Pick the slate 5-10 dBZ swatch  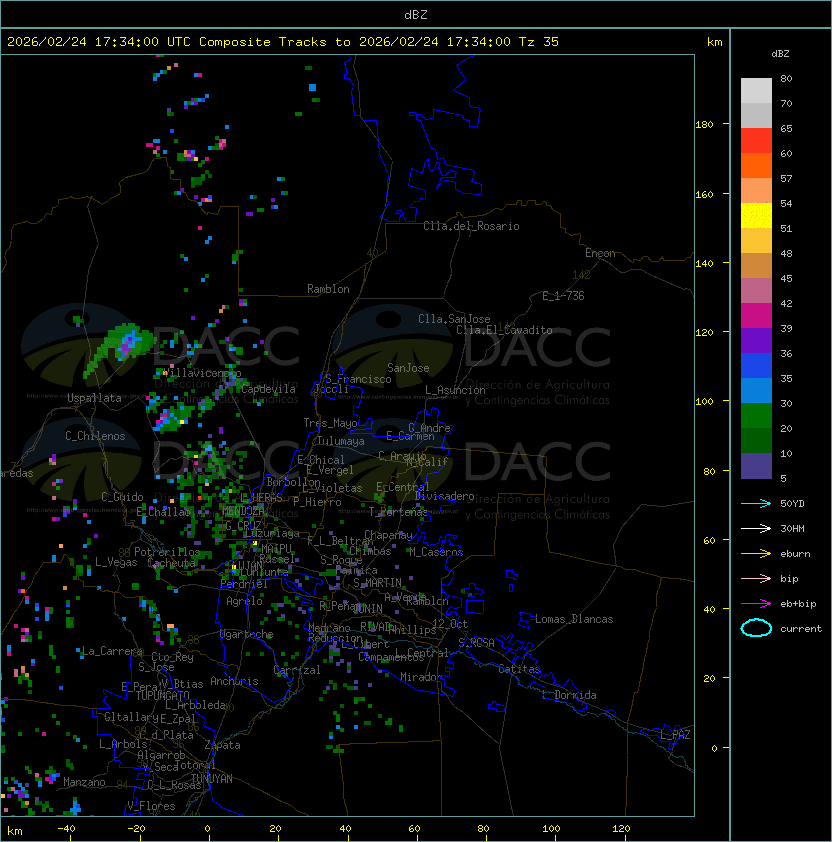(x=756, y=466)
